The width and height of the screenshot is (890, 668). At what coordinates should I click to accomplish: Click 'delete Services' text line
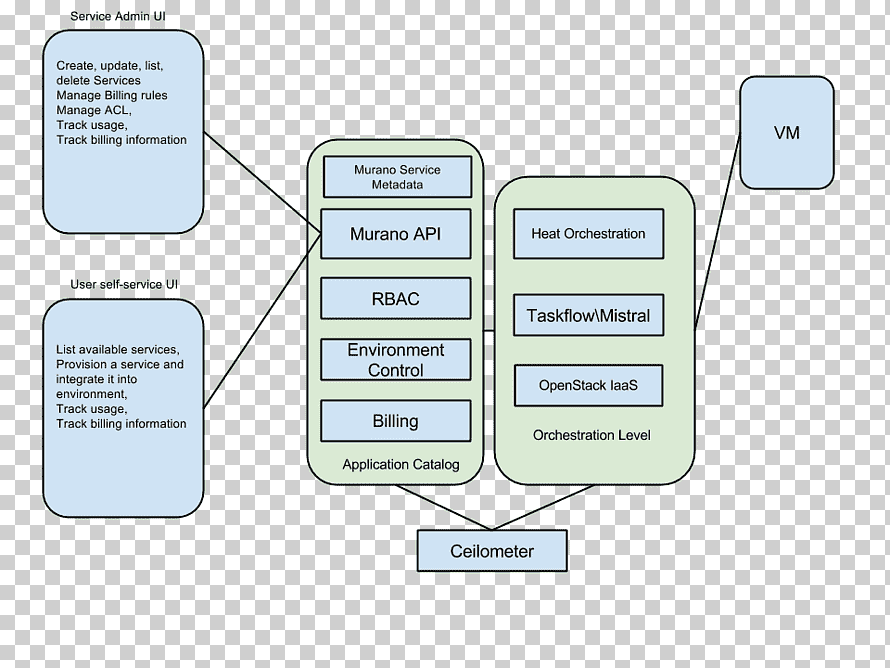point(98,81)
